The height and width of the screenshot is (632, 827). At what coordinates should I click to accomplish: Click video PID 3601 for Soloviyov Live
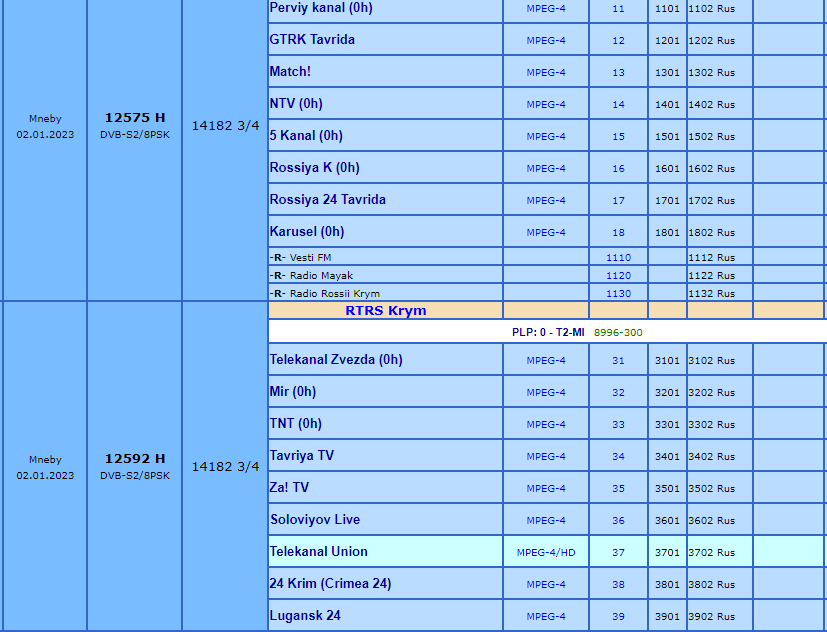point(667,520)
